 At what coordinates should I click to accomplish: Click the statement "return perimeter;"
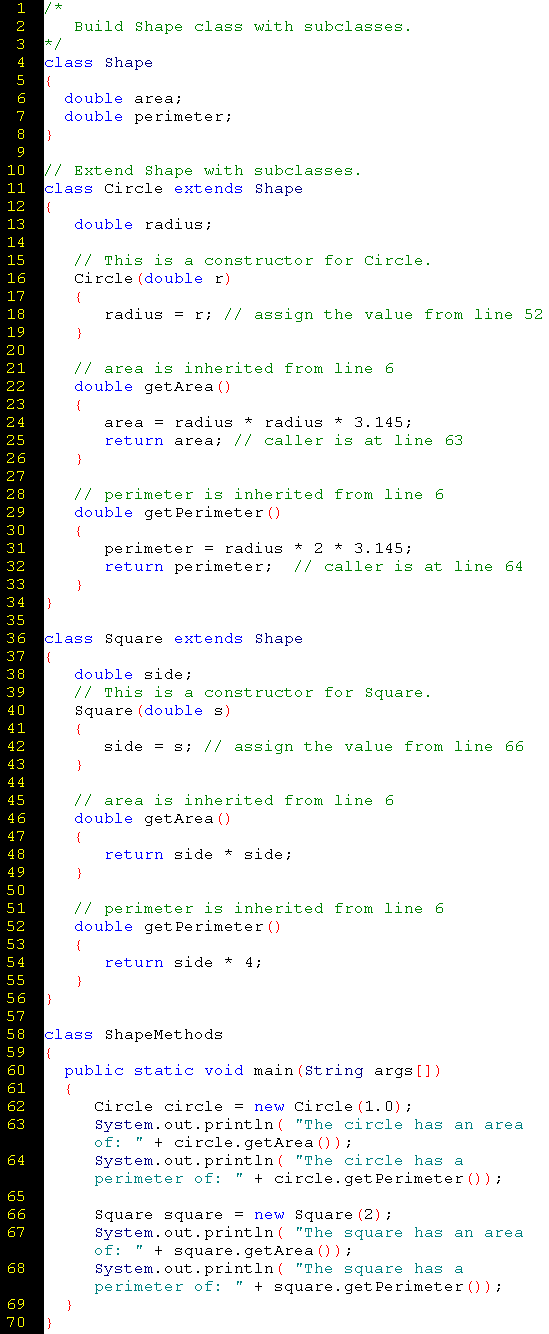click(189, 566)
